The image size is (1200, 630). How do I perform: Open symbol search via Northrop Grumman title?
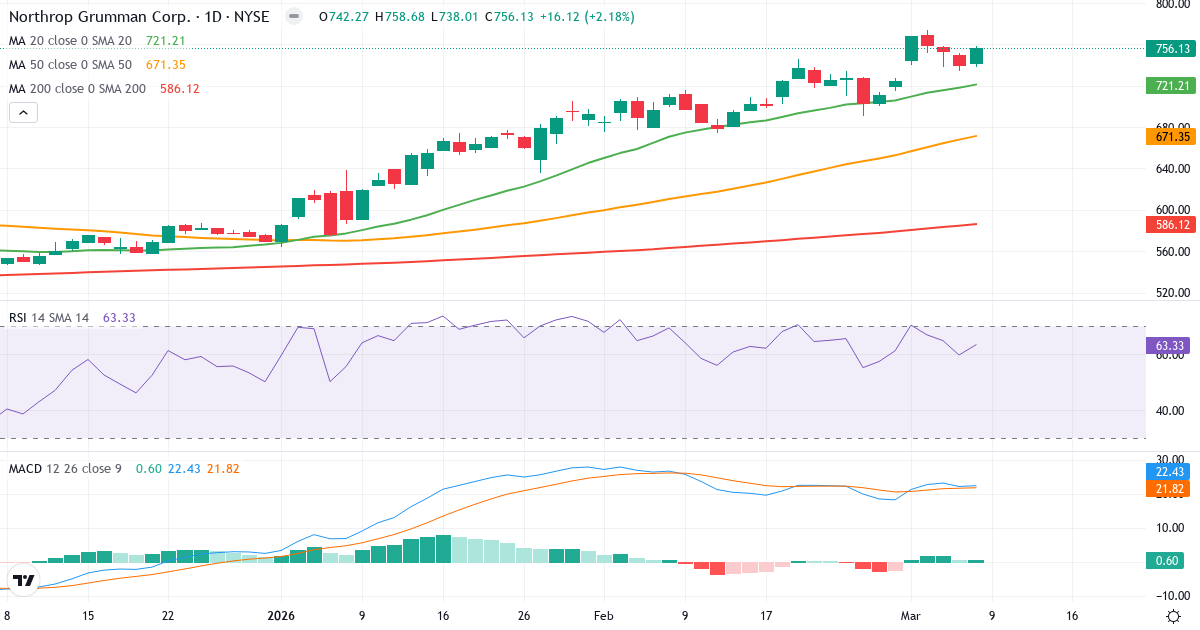coord(100,16)
